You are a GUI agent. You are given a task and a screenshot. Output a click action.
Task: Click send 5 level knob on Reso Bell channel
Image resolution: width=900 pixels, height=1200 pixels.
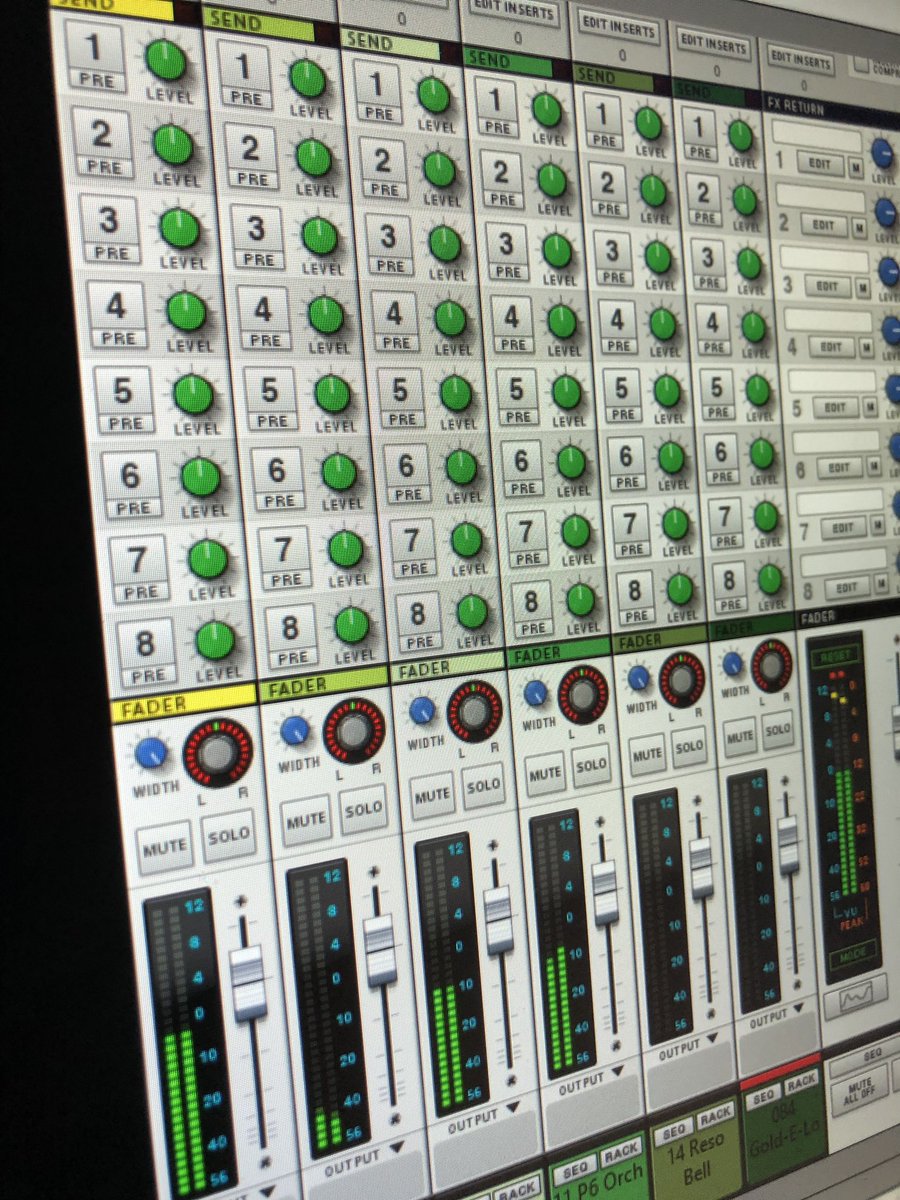[x=667, y=391]
